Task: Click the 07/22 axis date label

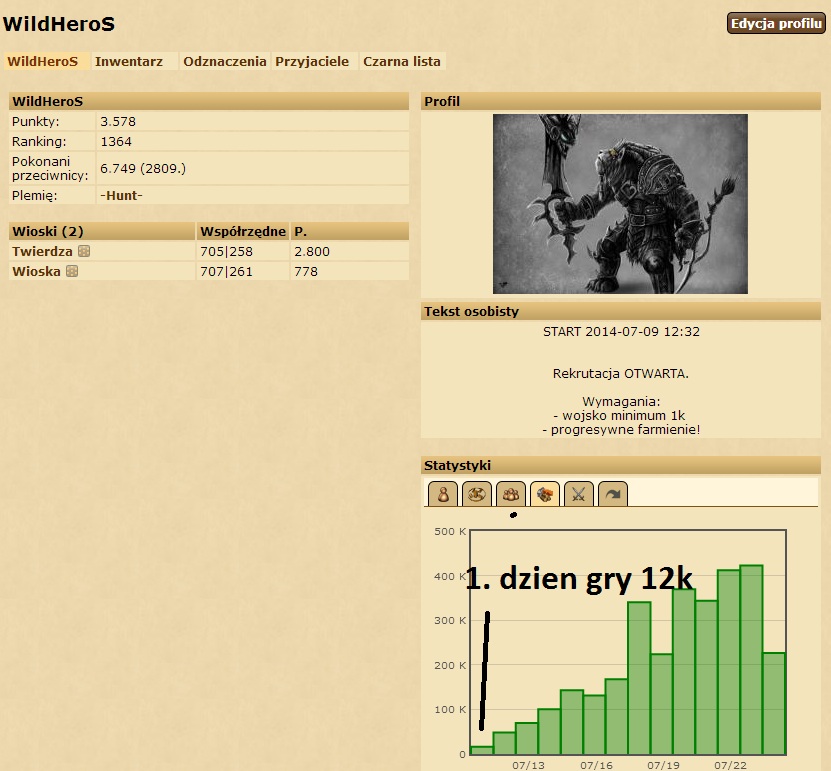Action: 730,765
